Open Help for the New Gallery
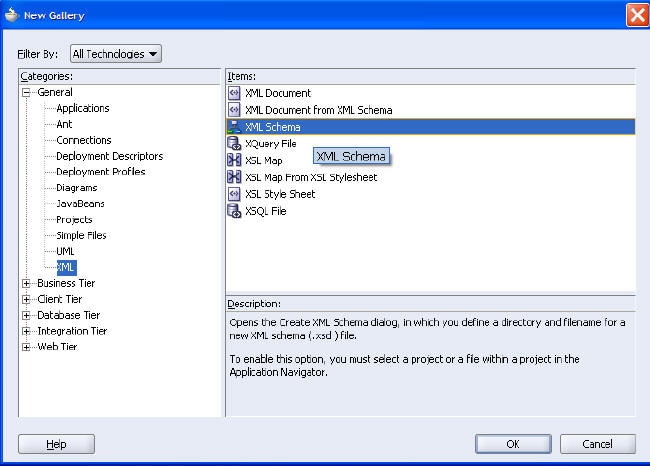 56,444
